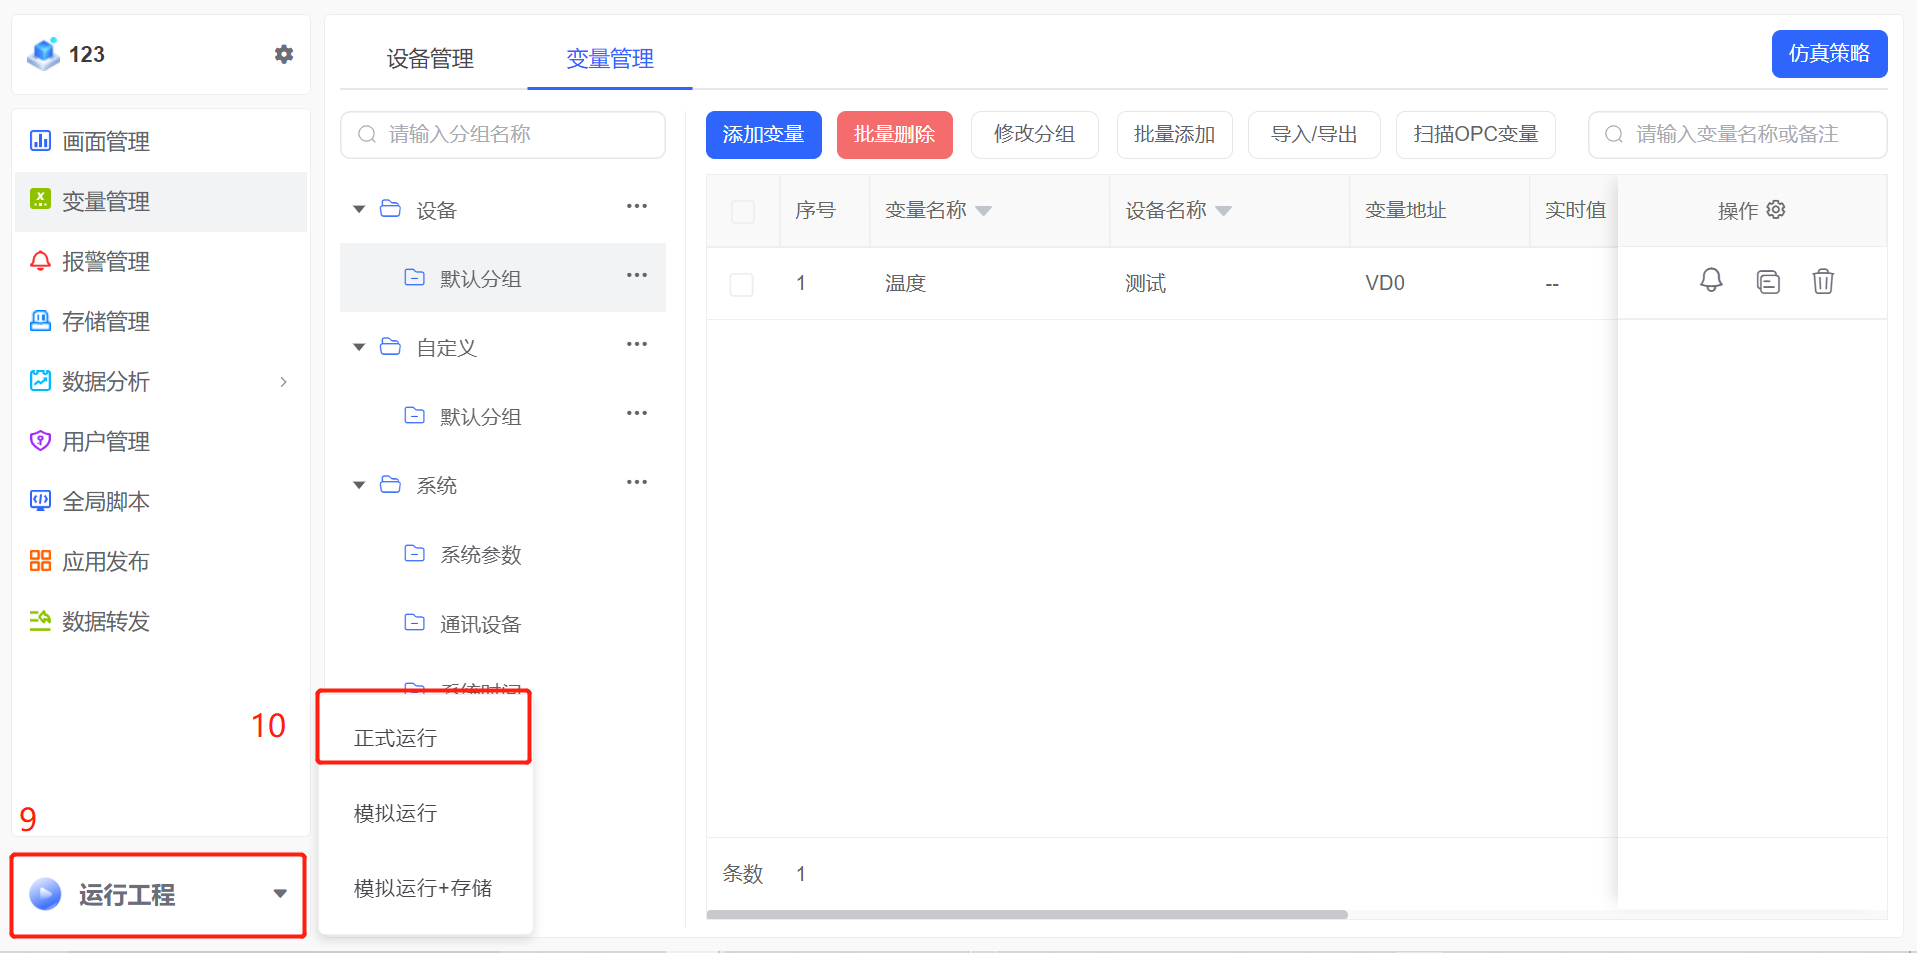Open more options for 自定义 folder
Viewport: 1917px width, 953px height.
pyautogui.click(x=637, y=345)
